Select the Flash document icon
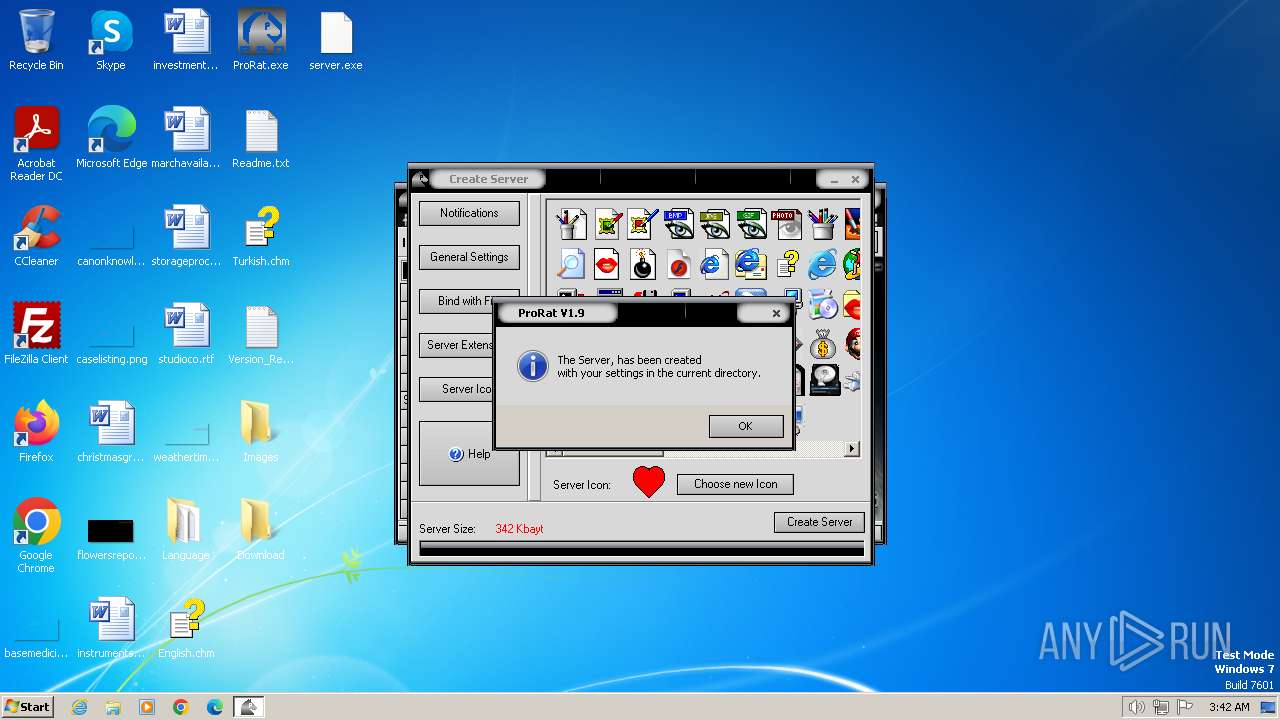 pyautogui.click(x=679, y=264)
